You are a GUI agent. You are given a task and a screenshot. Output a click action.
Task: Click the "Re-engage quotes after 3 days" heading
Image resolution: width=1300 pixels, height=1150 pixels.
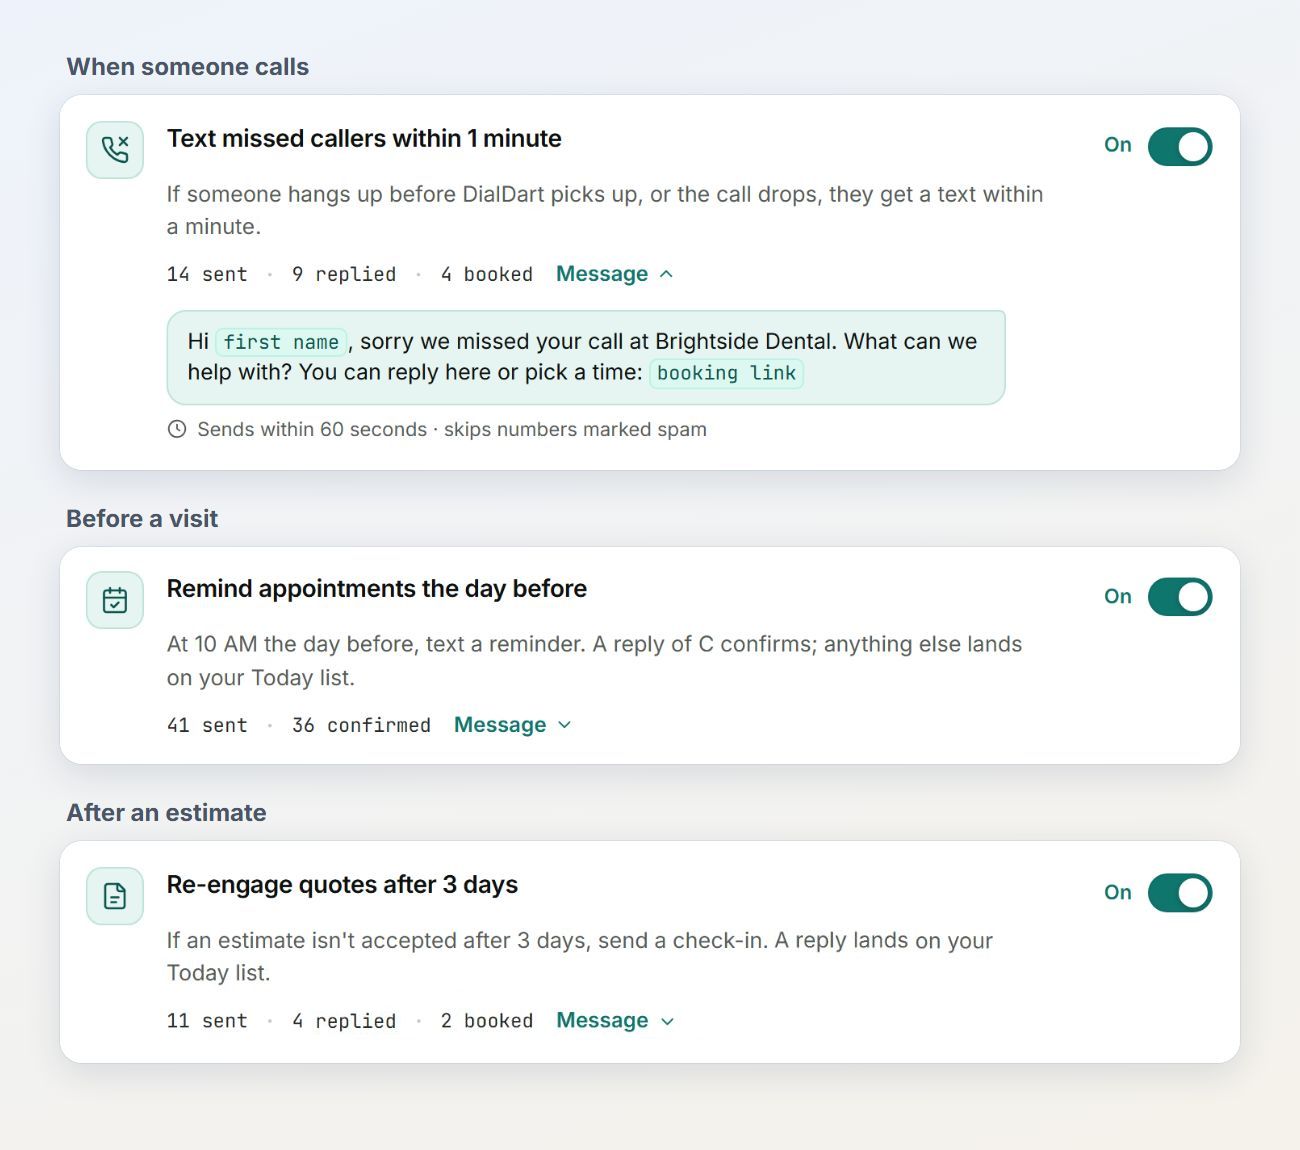(x=342, y=884)
